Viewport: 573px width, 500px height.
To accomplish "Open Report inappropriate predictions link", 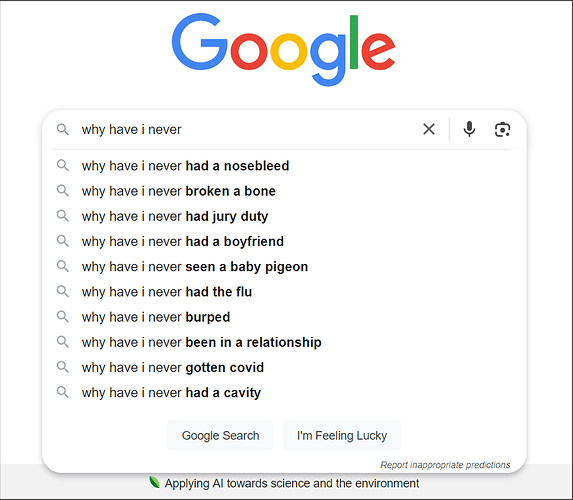I will (445, 465).
